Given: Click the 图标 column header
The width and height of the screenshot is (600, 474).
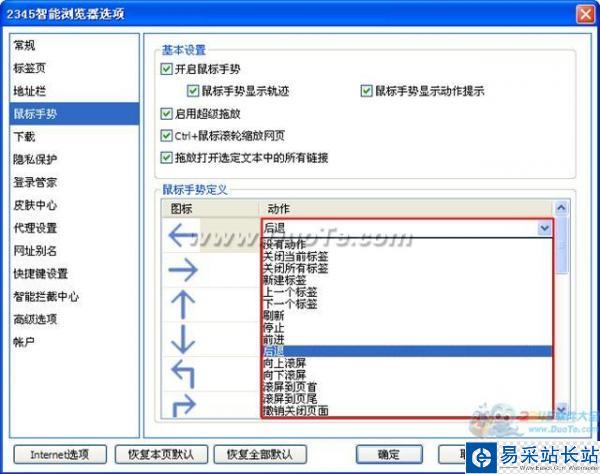Looking at the screenshot, I should tap(210, 208).
